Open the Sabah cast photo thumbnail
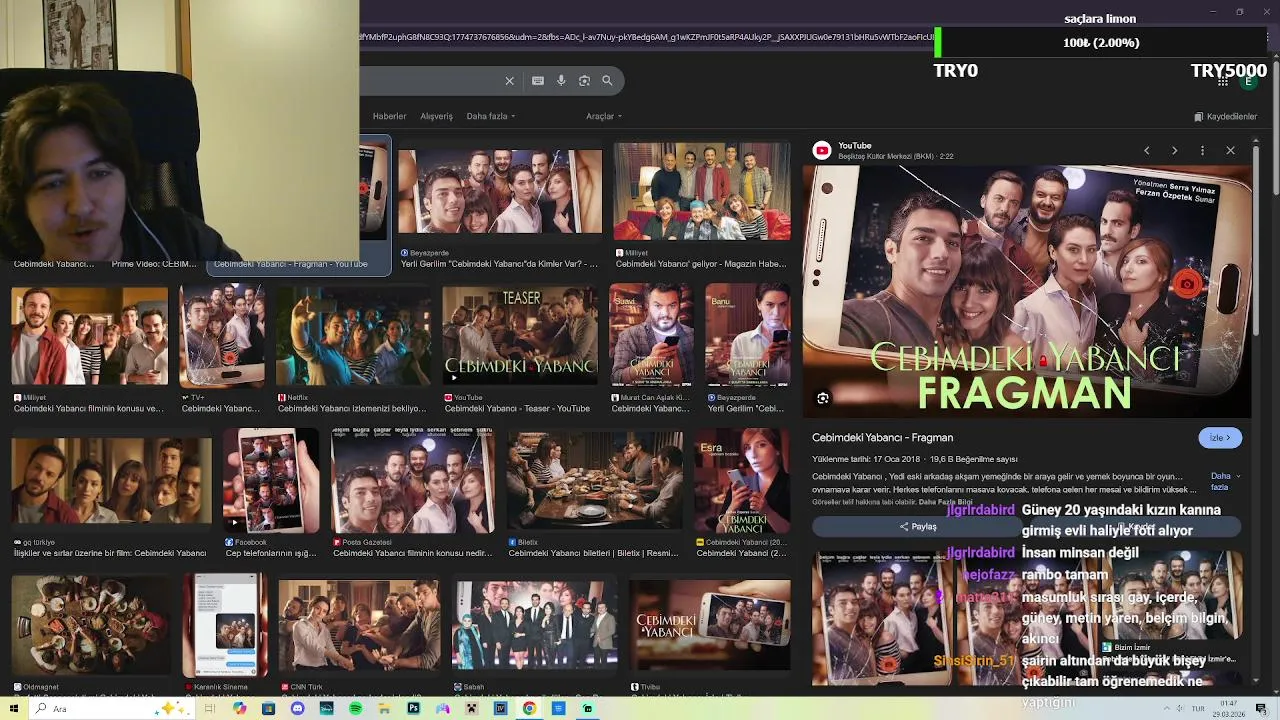Screen dimensions: 1280x720 534,626
